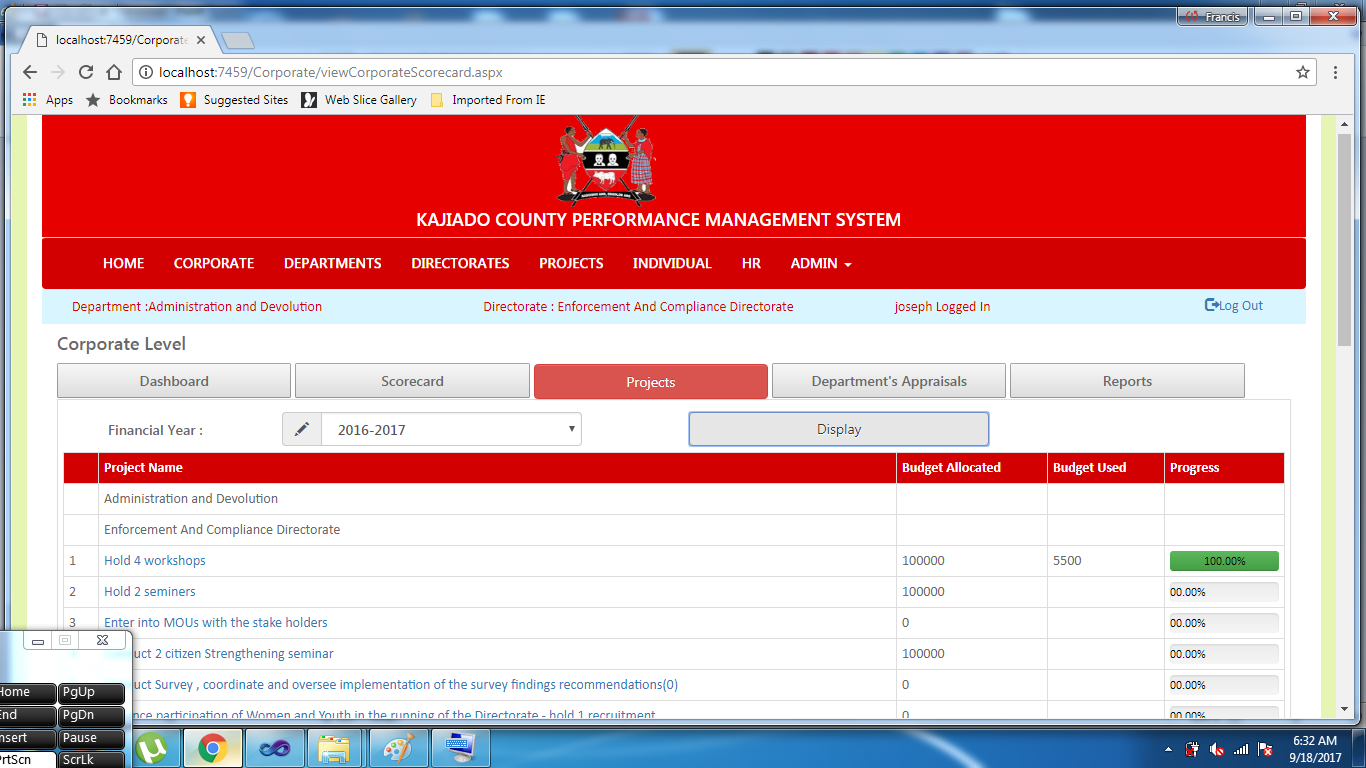
Task: Open the Hold 4 workshops project link
Action: click(155, 561)
